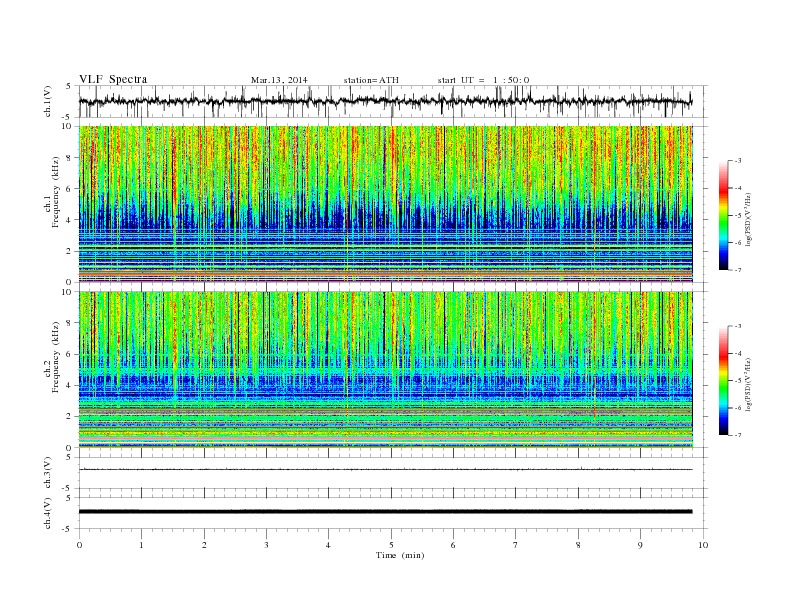Click time axis tick label '9'
This screenshot has width=792, height=612.
(640, 545)
